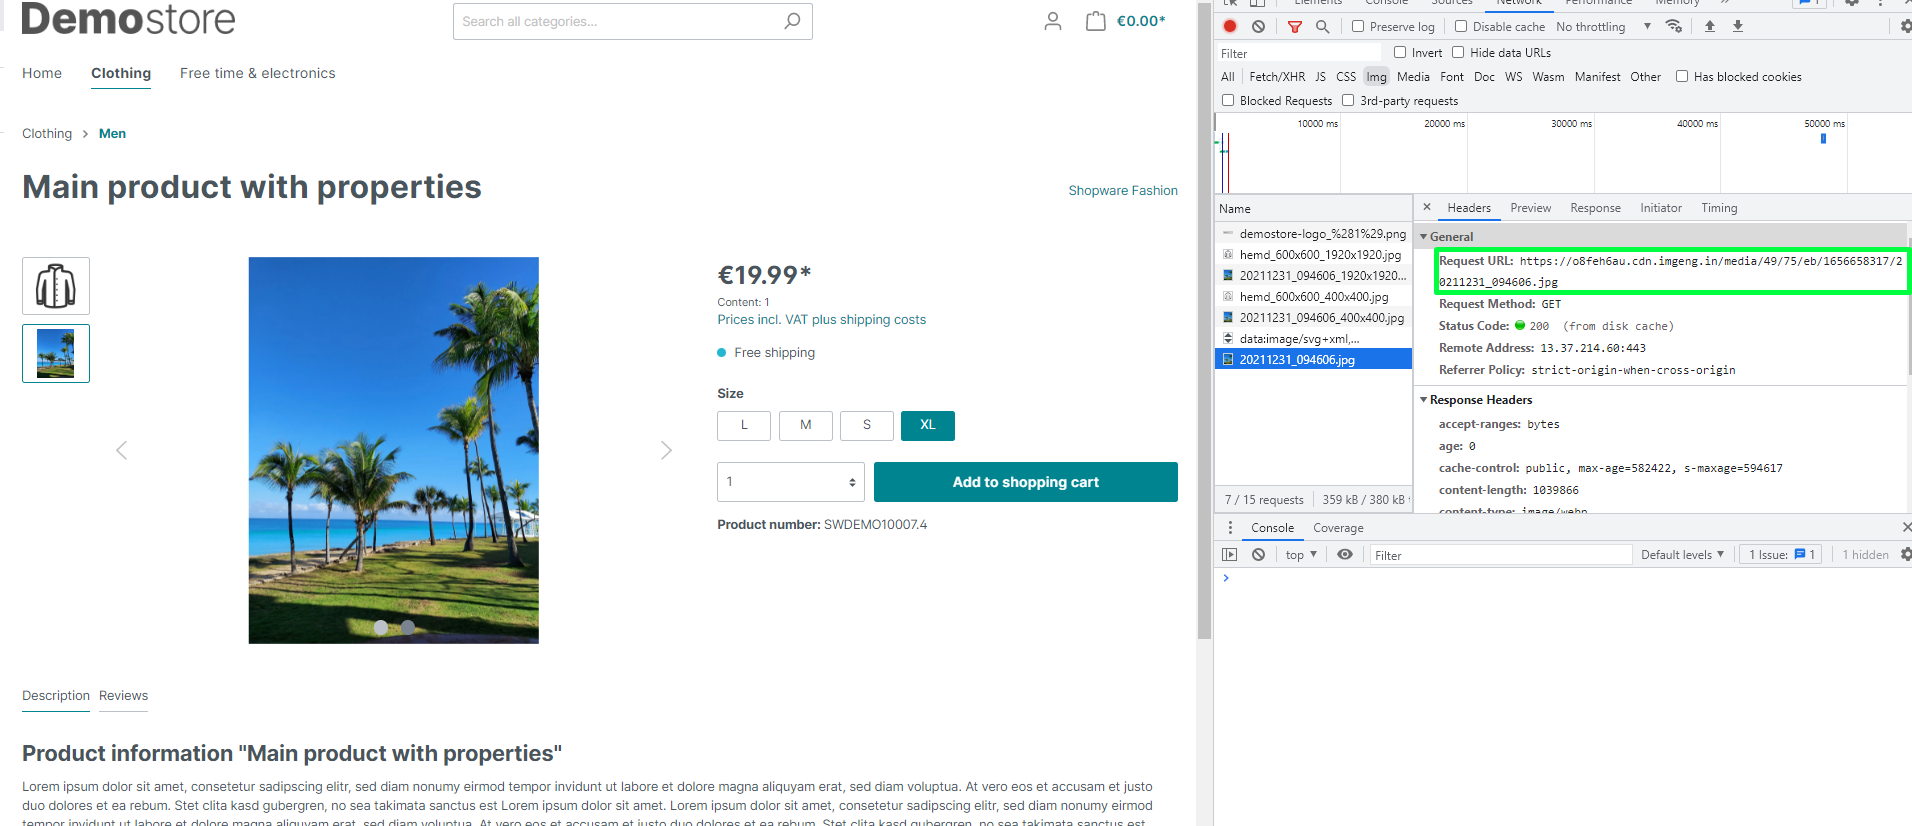Click the Clothing breadcrumb link

tap(47, 134)
